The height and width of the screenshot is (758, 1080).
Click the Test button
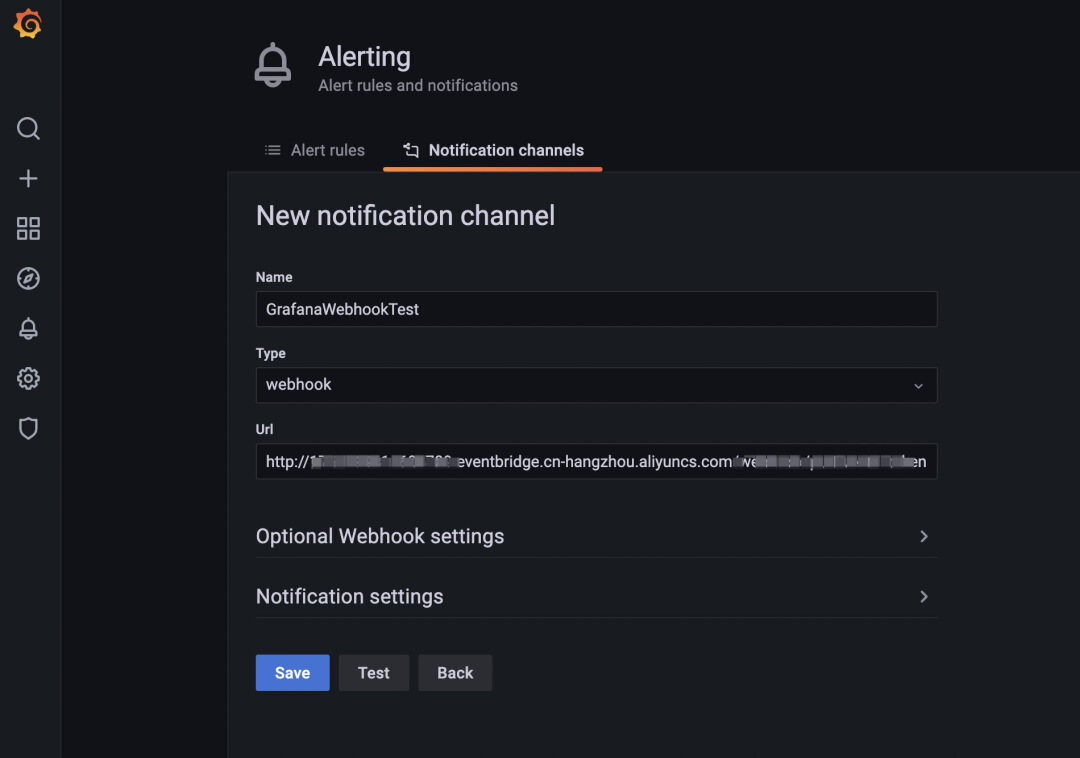pyautogui.click(x=374, y=673)
